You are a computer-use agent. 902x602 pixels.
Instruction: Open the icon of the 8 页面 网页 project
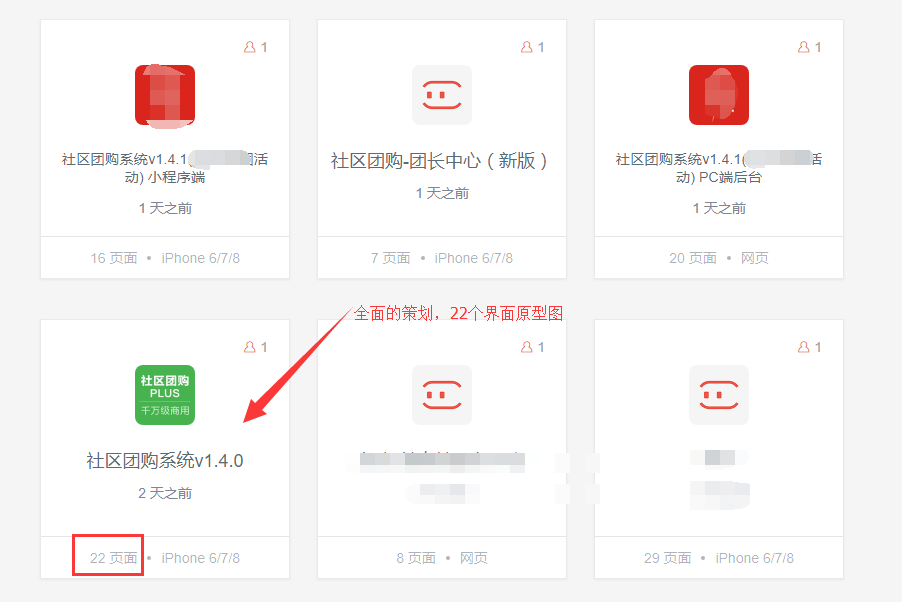click(442, 395)
